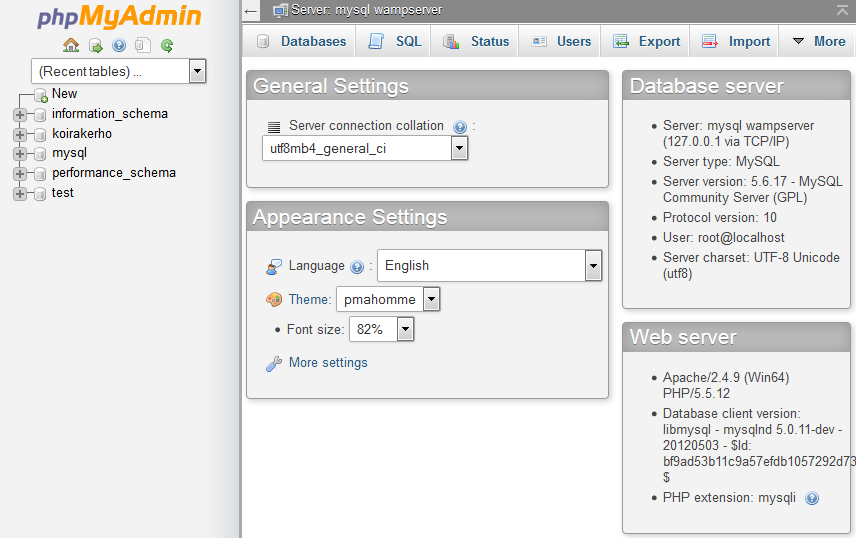Expand the information_schema tree node
856x538 pixels.
(x=20, y=115)
